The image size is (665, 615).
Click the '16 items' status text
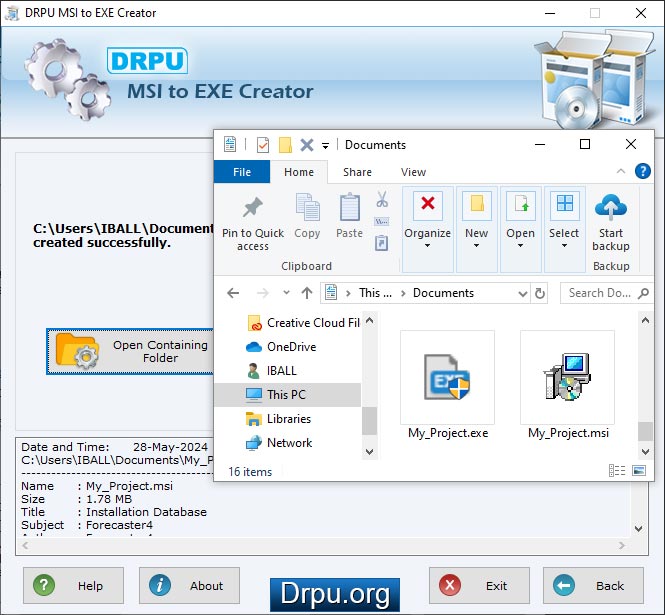tap(250, 472)
